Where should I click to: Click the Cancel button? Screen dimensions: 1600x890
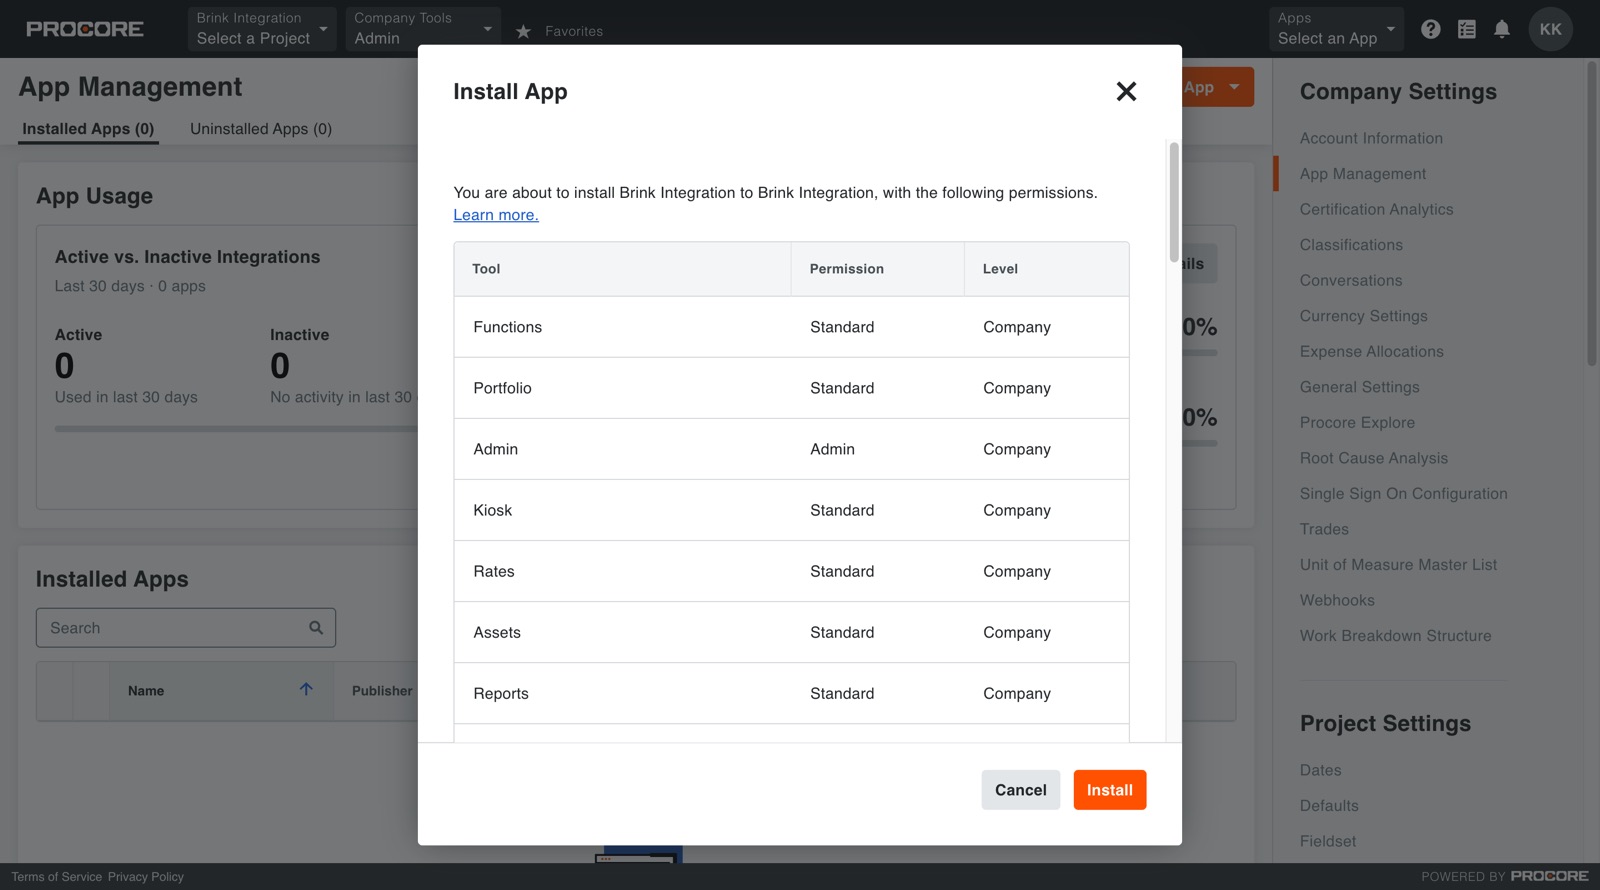pos(1021,790)
